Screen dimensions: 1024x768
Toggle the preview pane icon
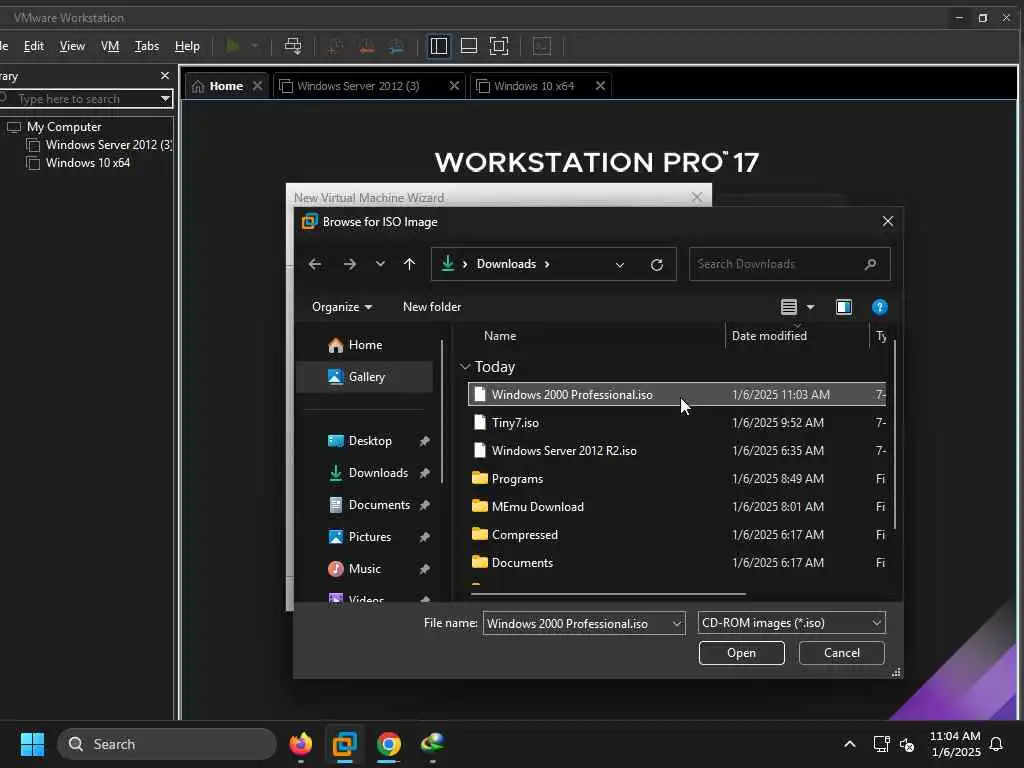tap(844, 307)
